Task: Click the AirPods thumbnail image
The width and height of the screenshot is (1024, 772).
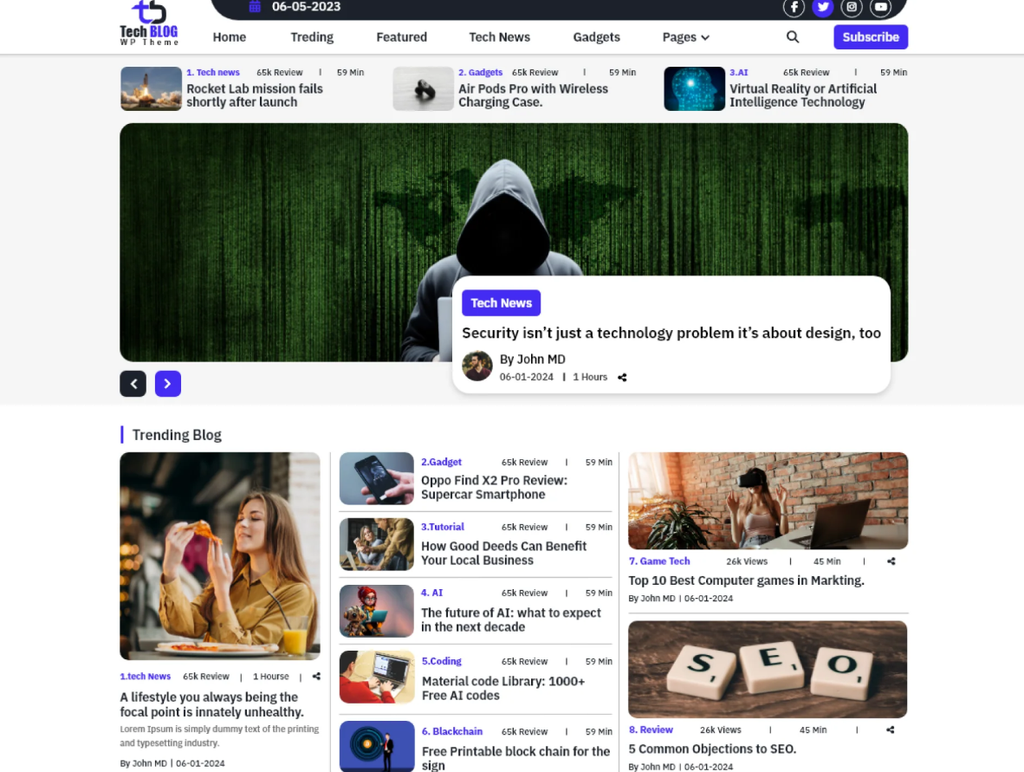Action: coord(423,89)
